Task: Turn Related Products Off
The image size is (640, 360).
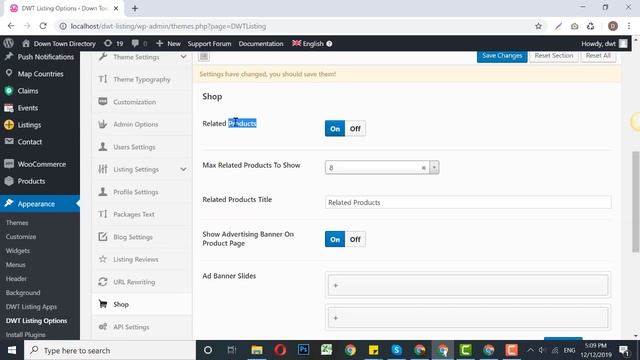Action: click(x=355, y=129)
